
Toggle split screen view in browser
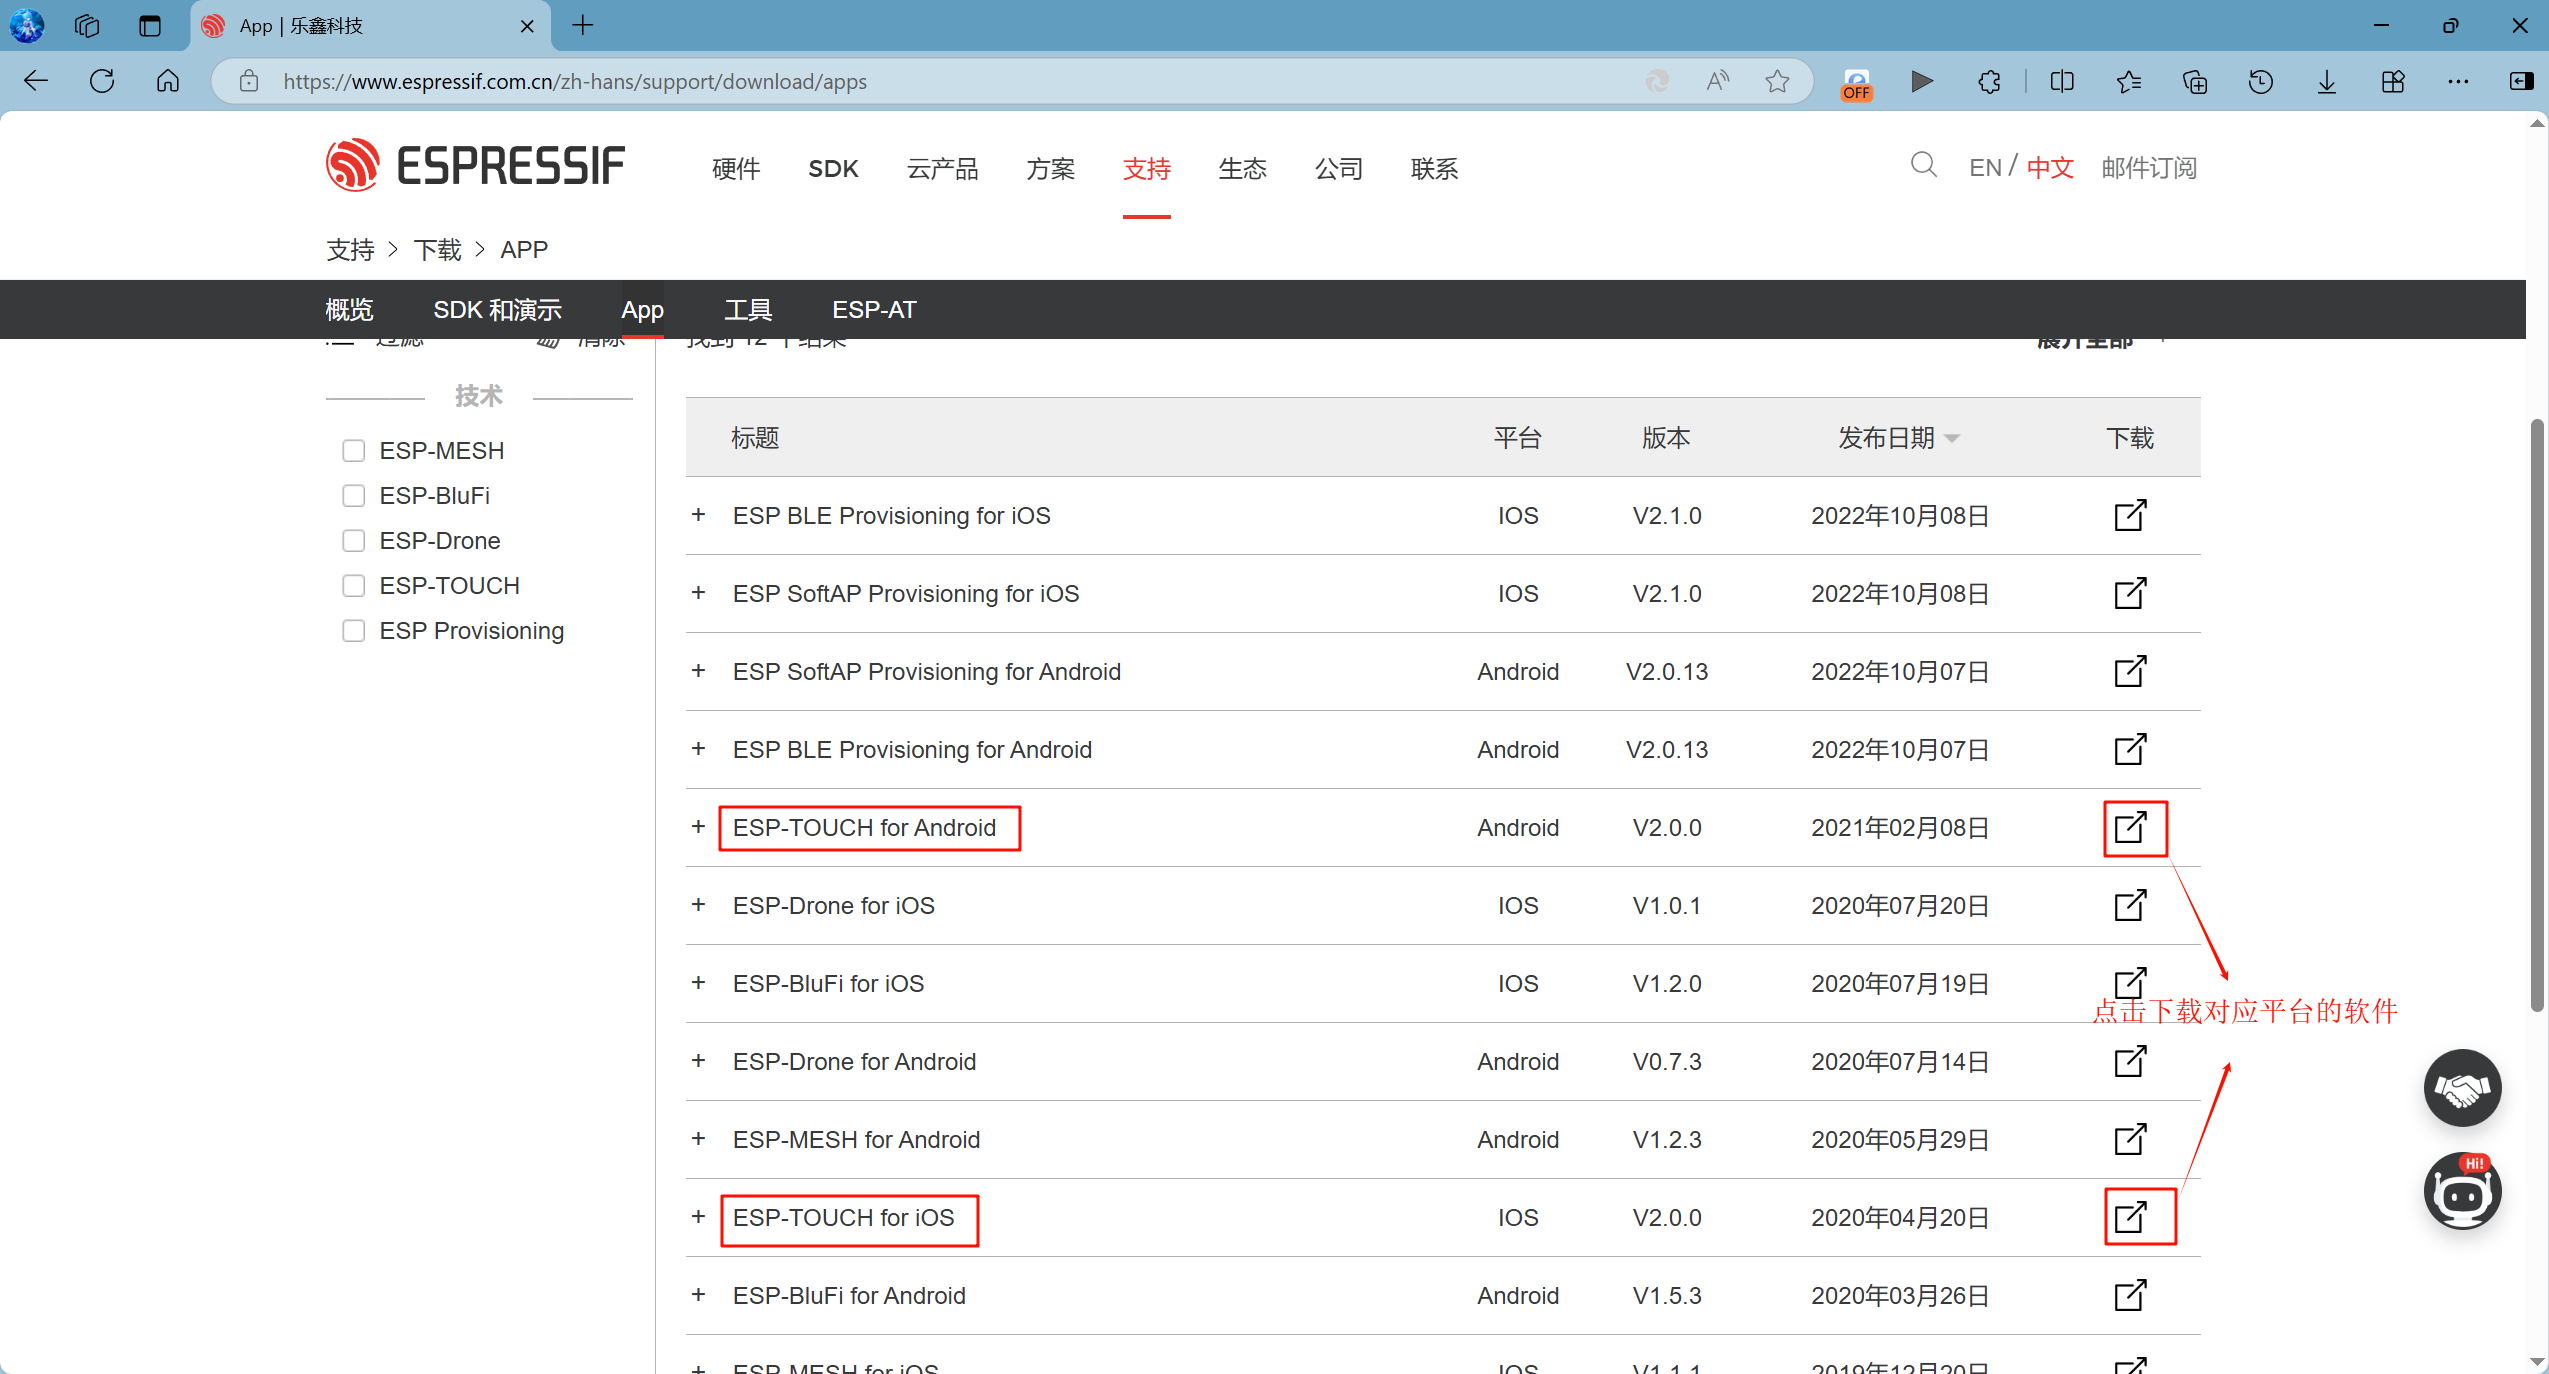[x=2062, y=81]
